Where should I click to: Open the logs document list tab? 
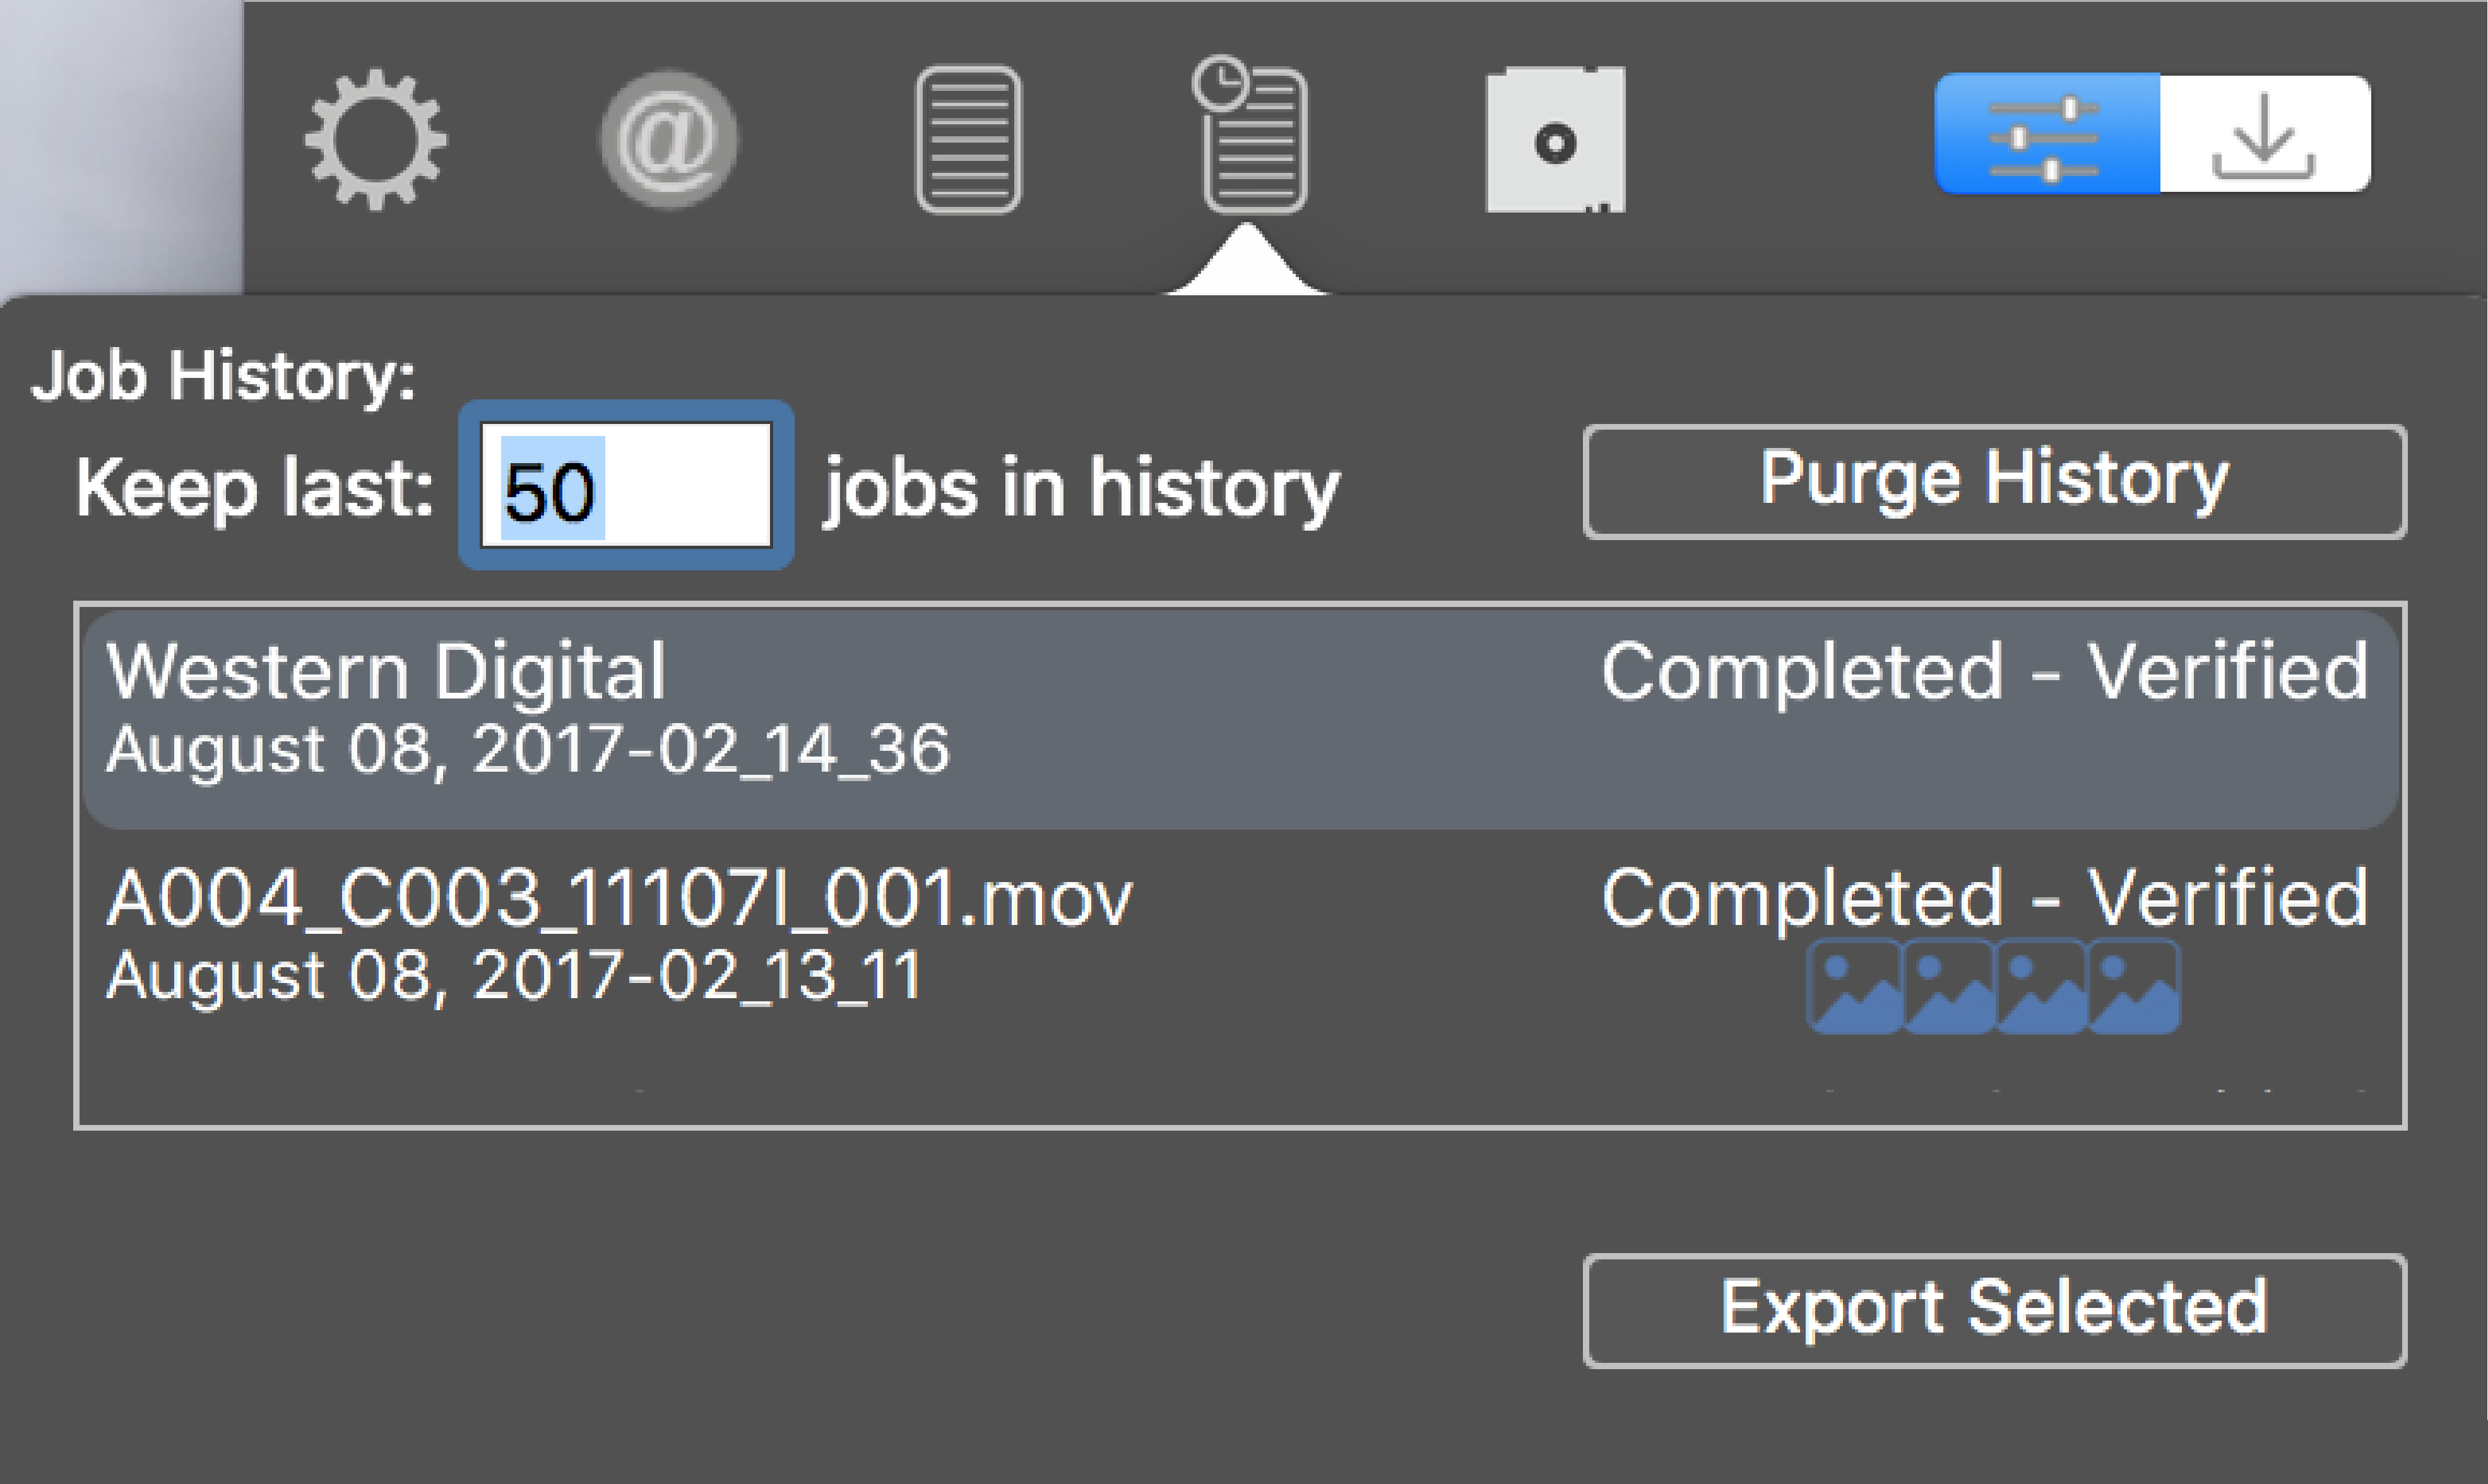pos(968,140)
